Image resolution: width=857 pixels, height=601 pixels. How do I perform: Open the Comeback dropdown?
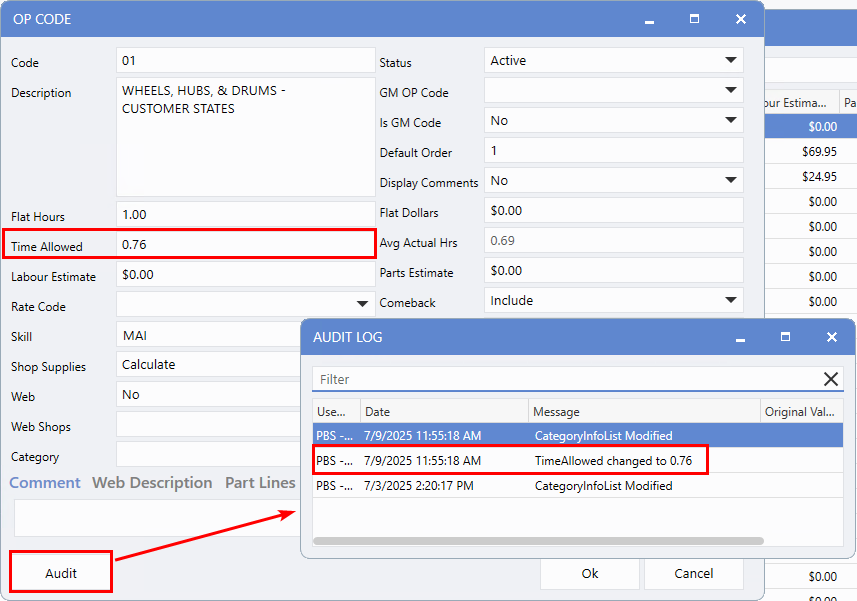[x=731, y=301]
